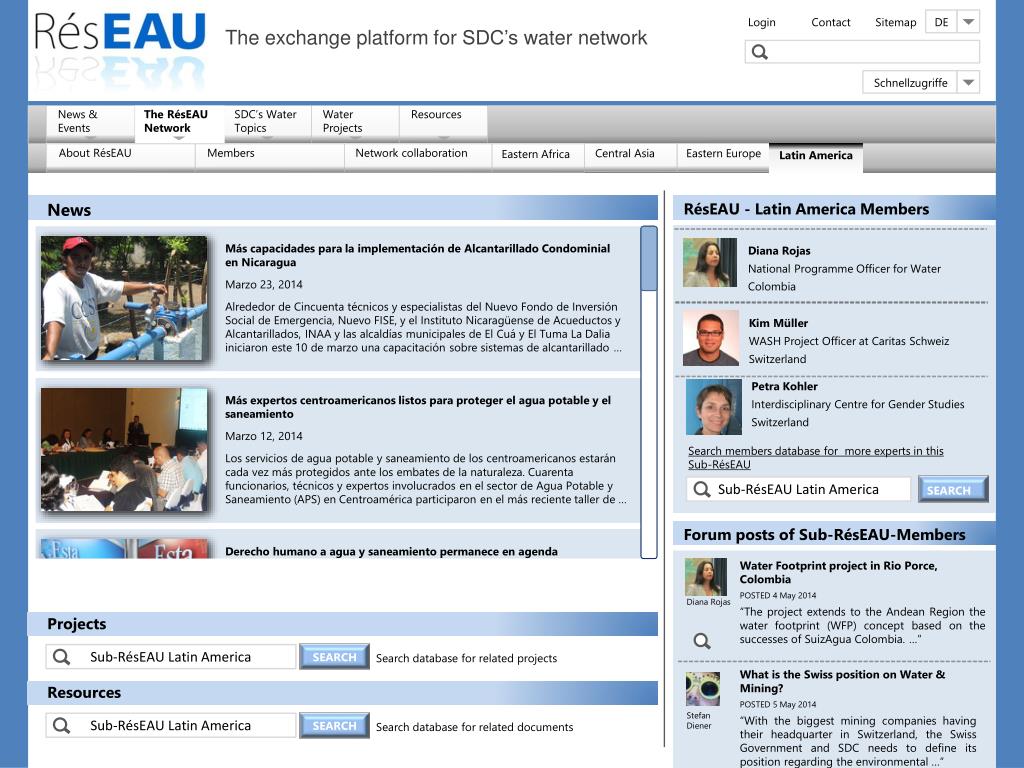1024x768 pixels.
Task: Click Petra Kohler member name
Action: tap(784, 387)
